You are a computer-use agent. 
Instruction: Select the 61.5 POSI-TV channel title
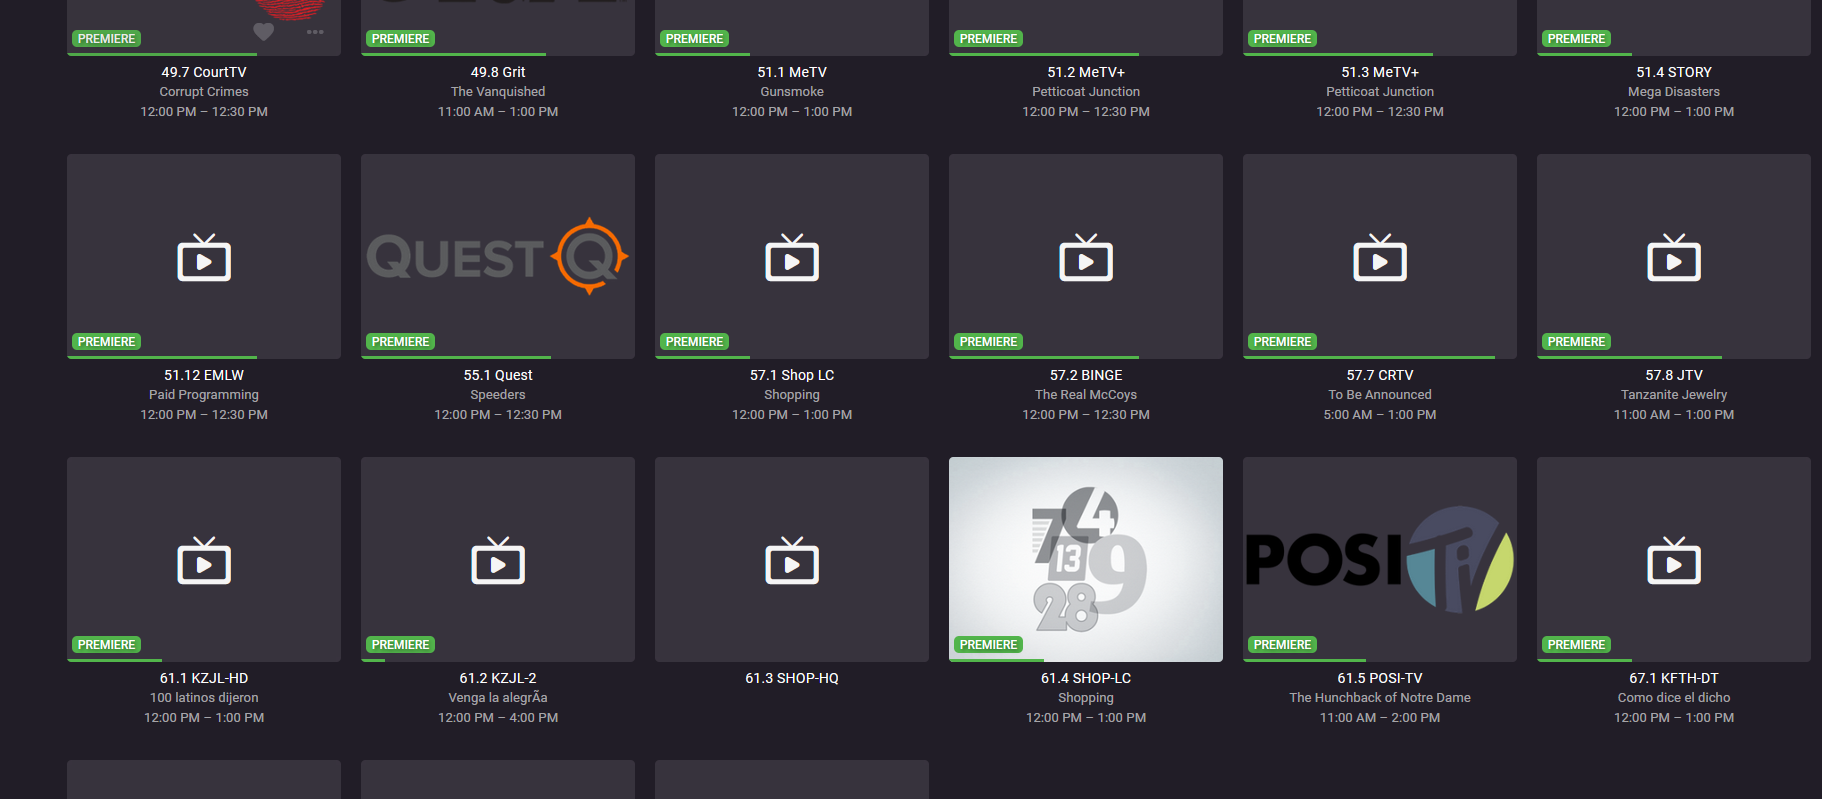(1380, 678)
